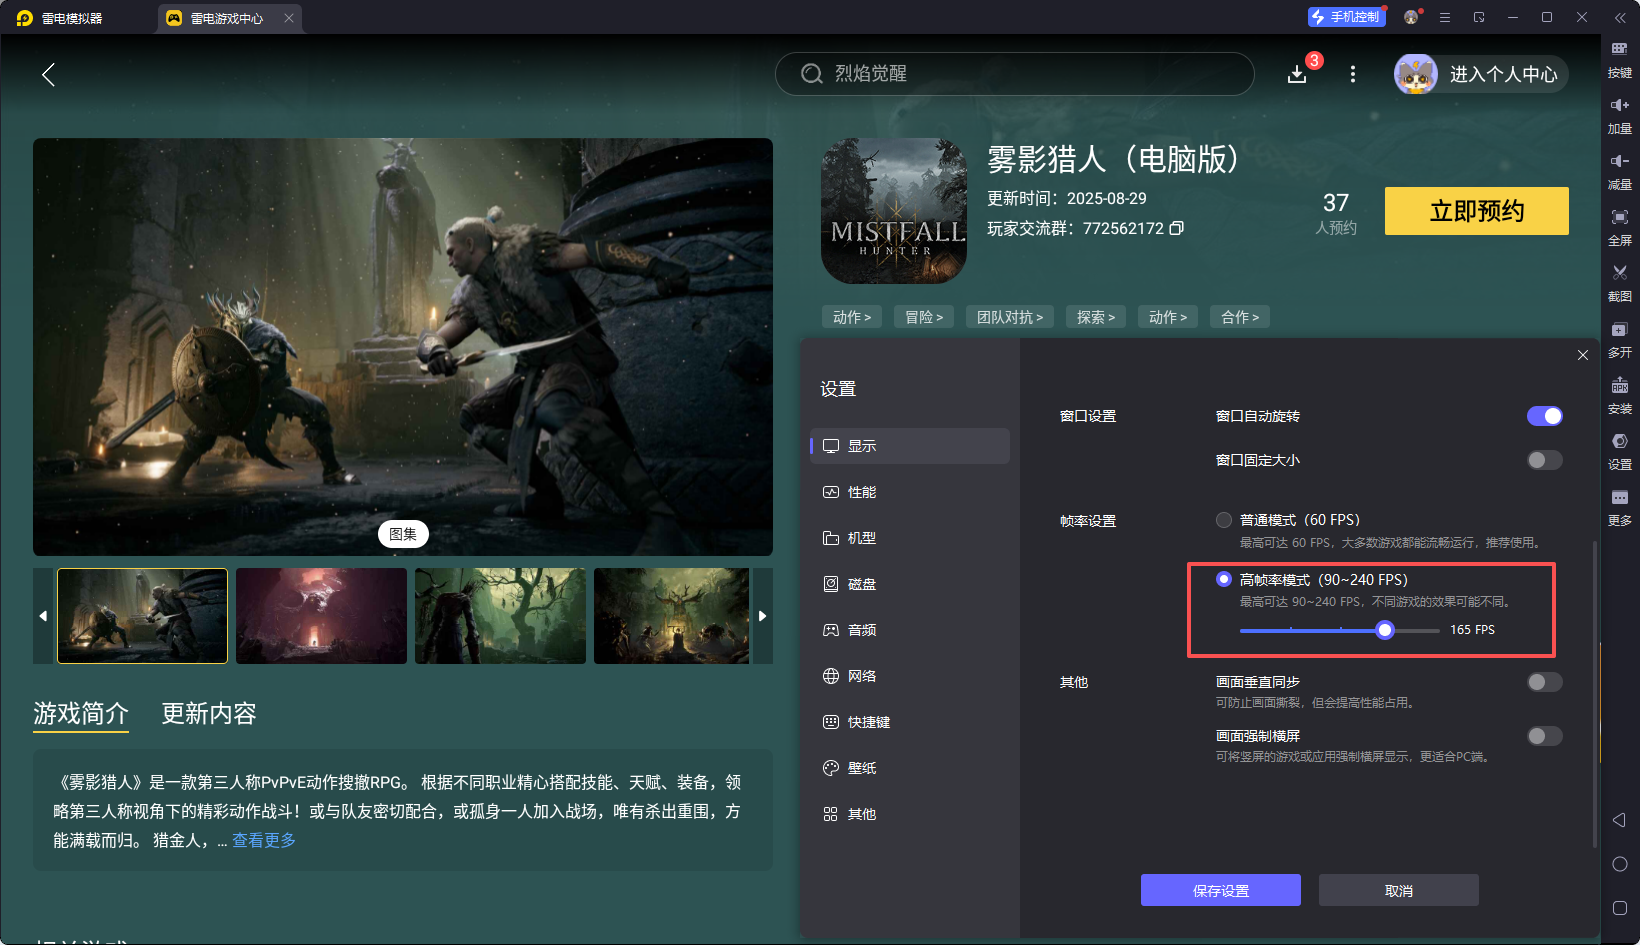Show next gallery thumbnails
Viewport: 1640px width, 945px height.
[x=763, y=616]
